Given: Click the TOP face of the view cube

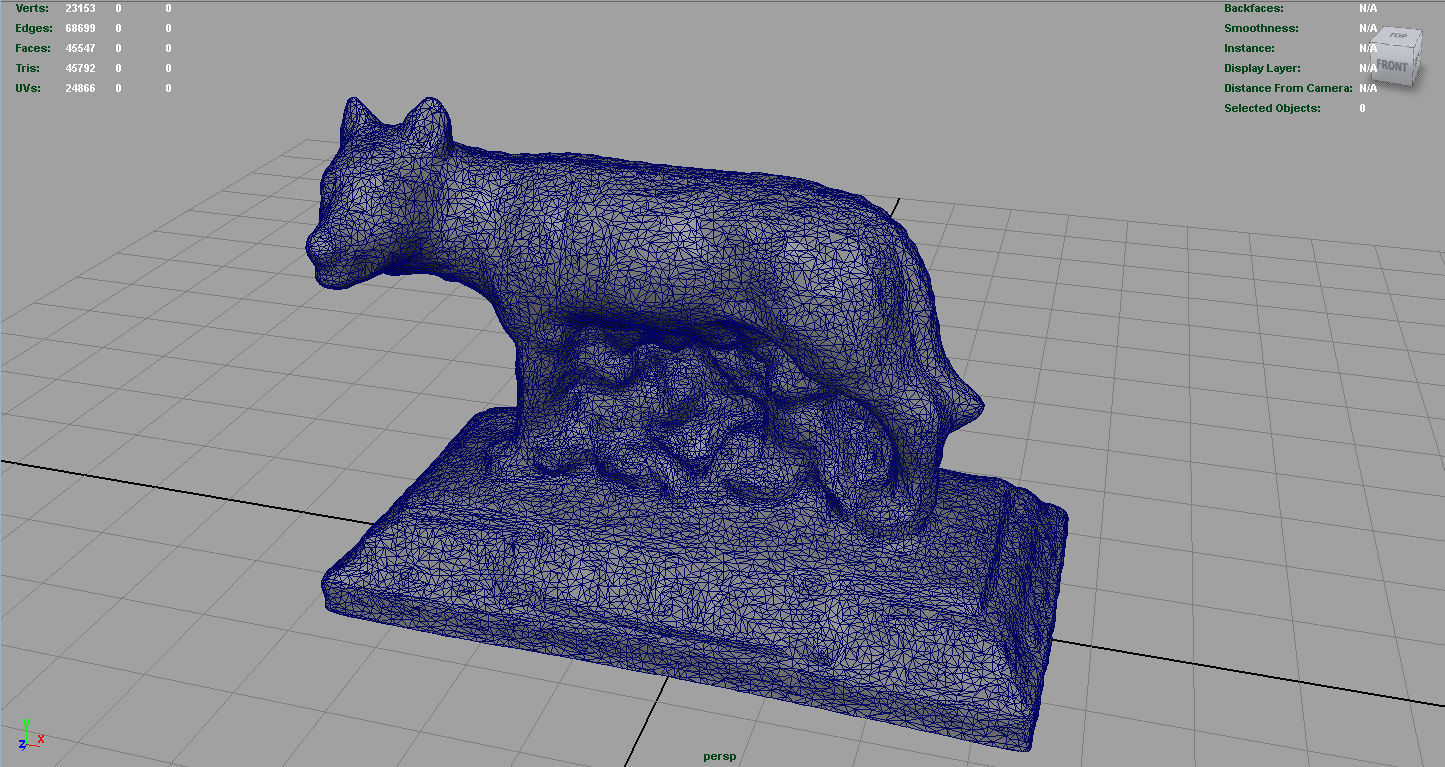Looking at the screenshot, I should pyautogui.click(x=1397, y=36).
